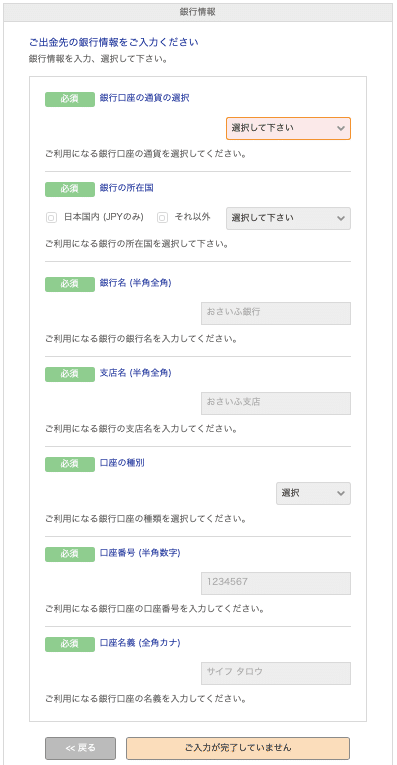Click the 必須 badge next to 銀行口座の通貨の選択
This screenshot has width=397, height=765.
point(70,99)
